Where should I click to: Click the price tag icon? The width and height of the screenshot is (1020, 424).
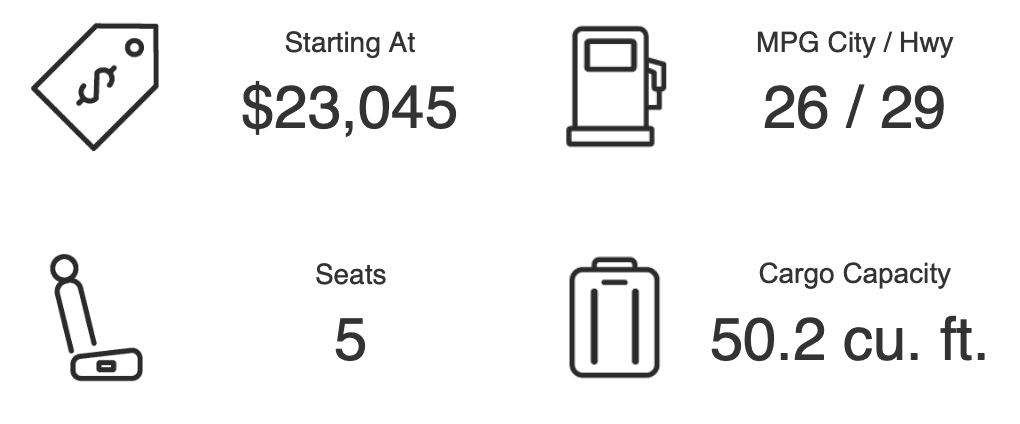pyautogui.click(x=95, y=86)
